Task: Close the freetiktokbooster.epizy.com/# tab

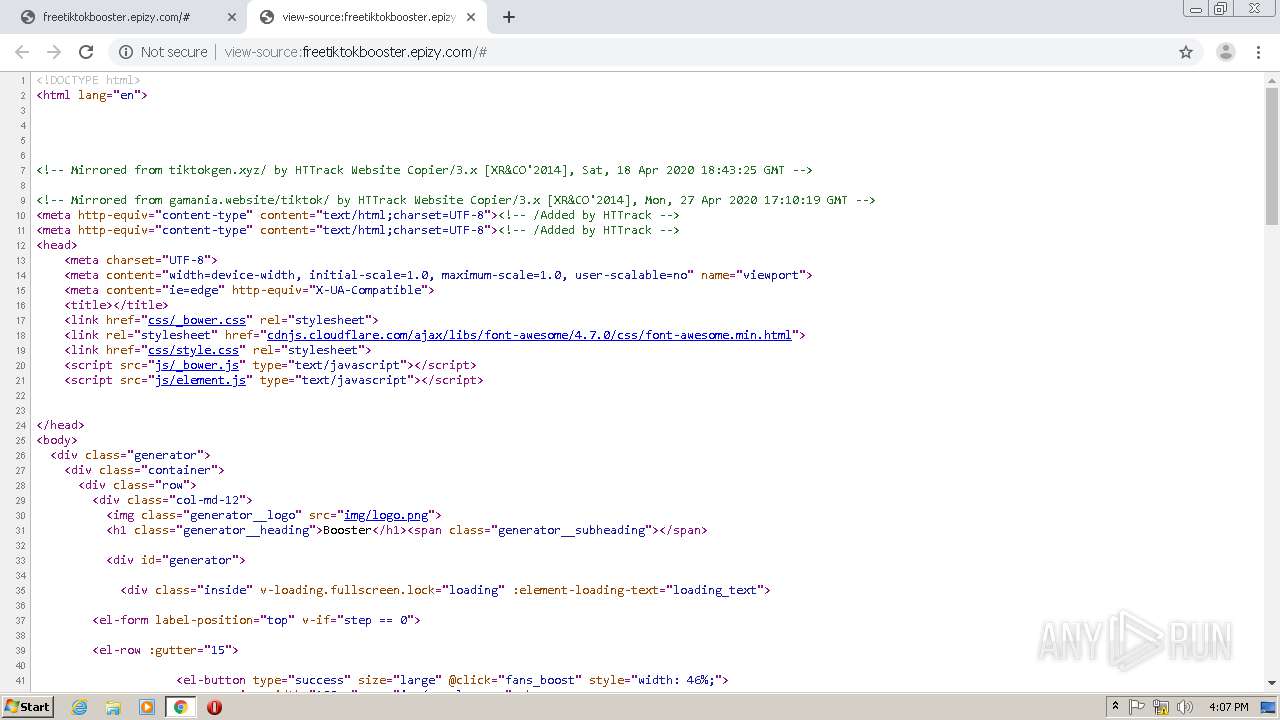Action: click(232, 17)
